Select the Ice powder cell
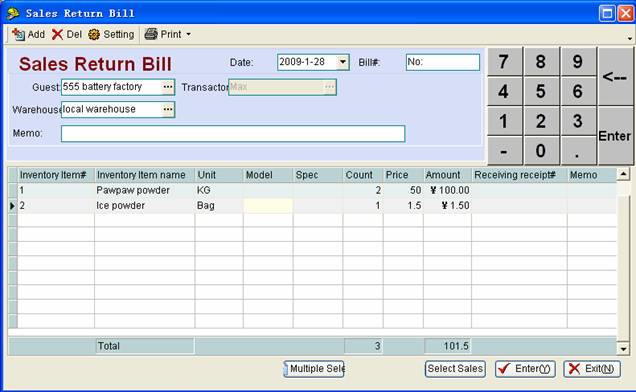Viewport: 636px width, 392px height. coord(144,206)
